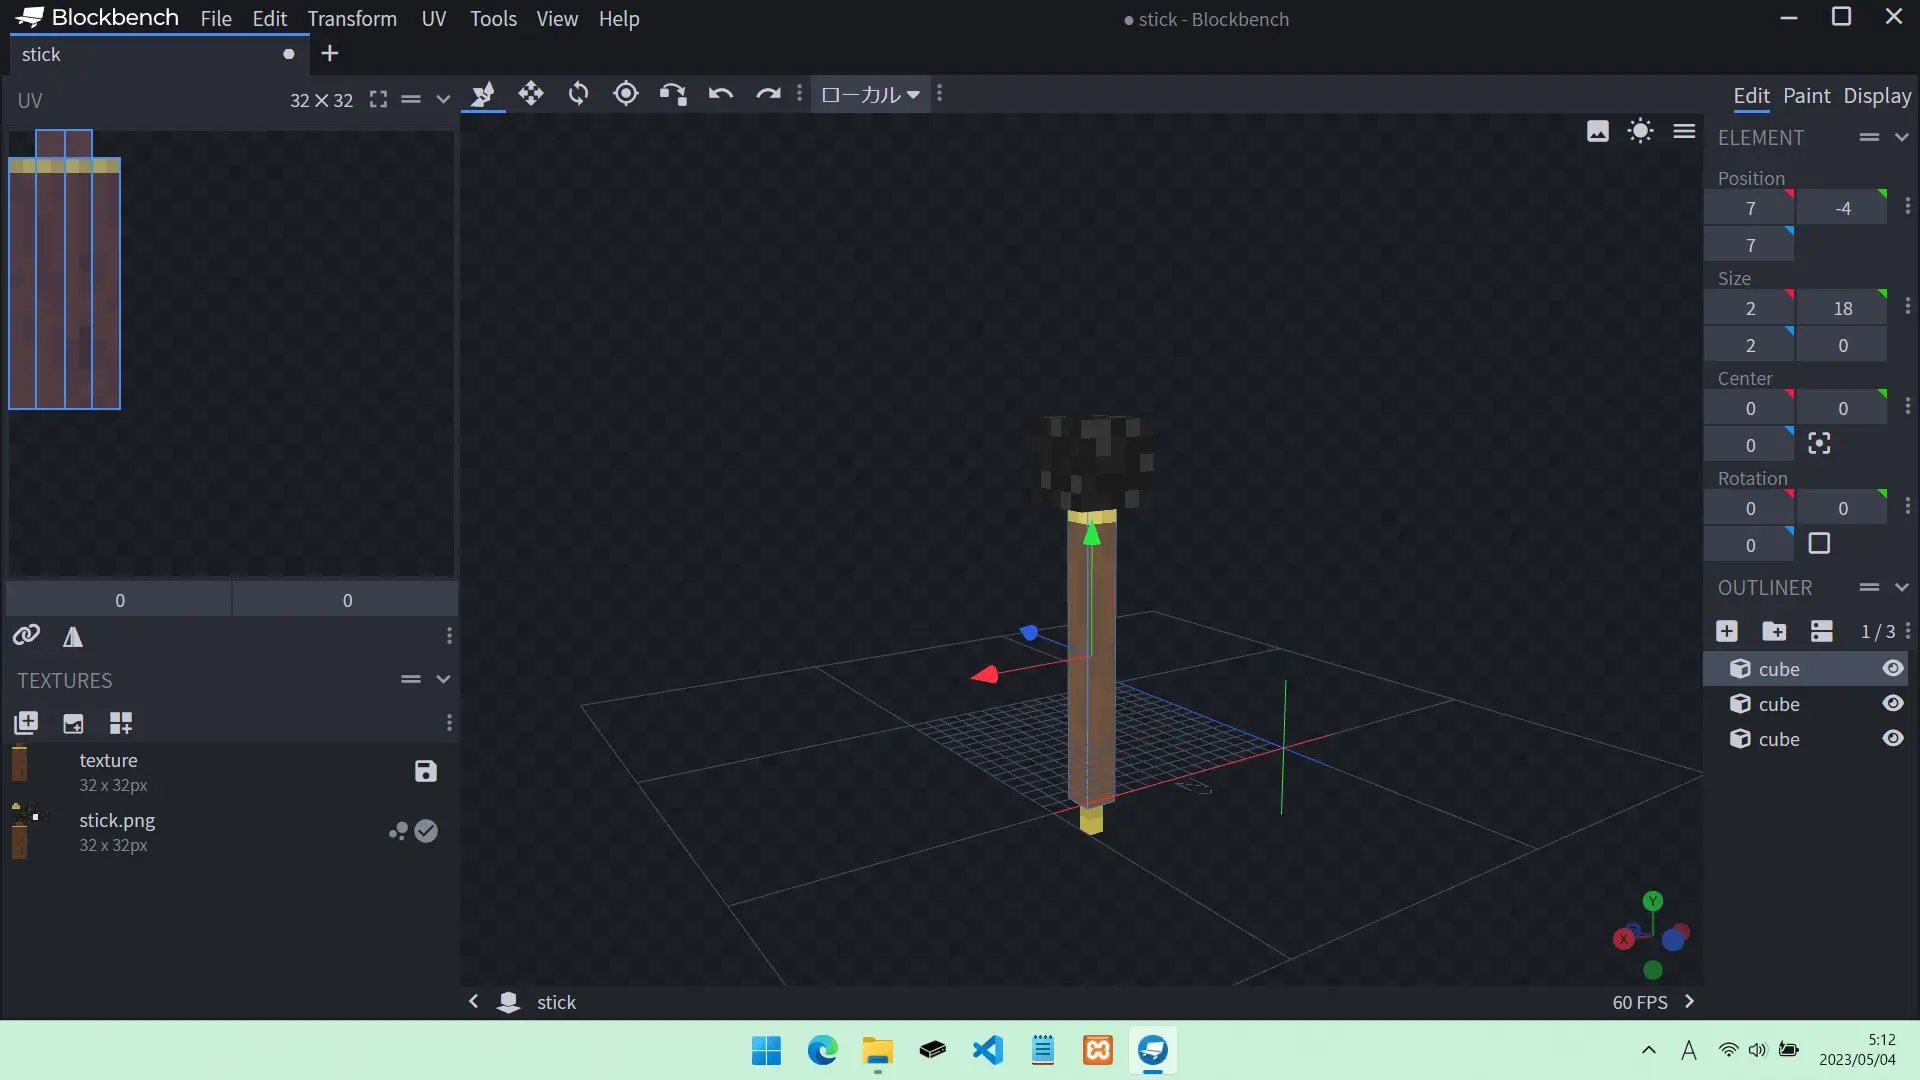The height and width of the screenshot is (1080, 1920).
Task: Click the Add Cube icon in outliner
Action: coord(1727,631)
